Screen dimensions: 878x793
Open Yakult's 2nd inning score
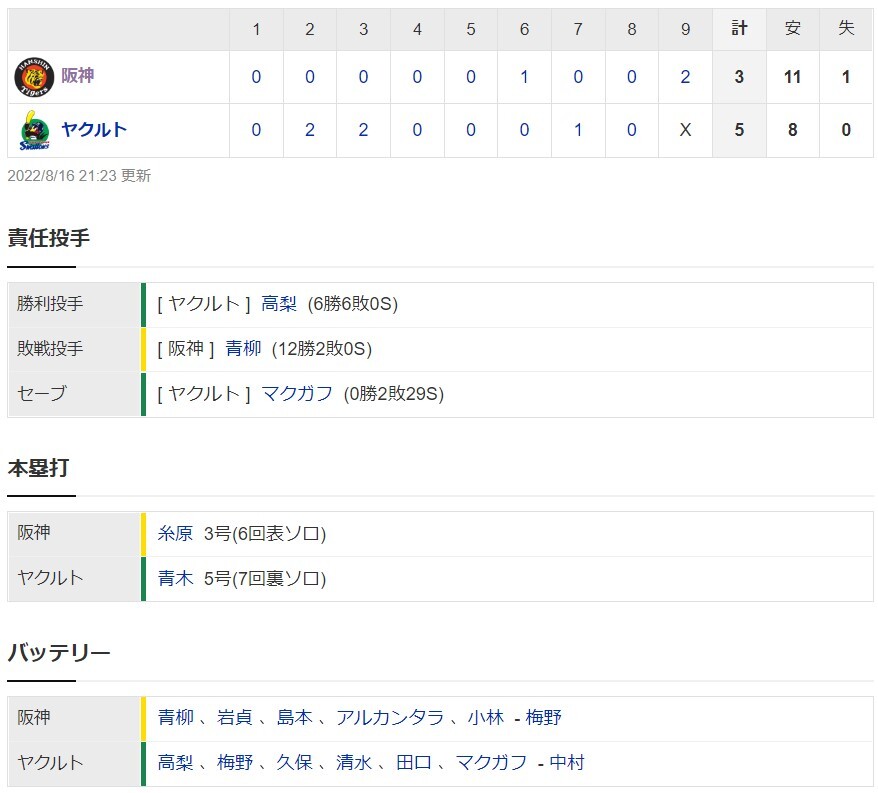tap(310, 130)
